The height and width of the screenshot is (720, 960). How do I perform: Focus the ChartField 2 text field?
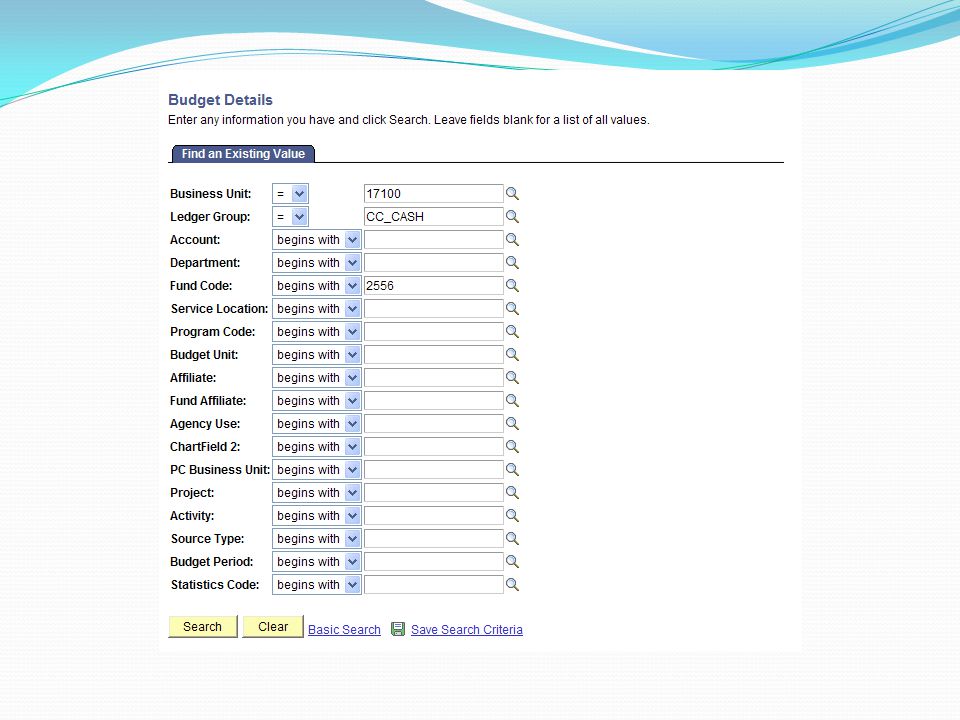coord(433,447)
